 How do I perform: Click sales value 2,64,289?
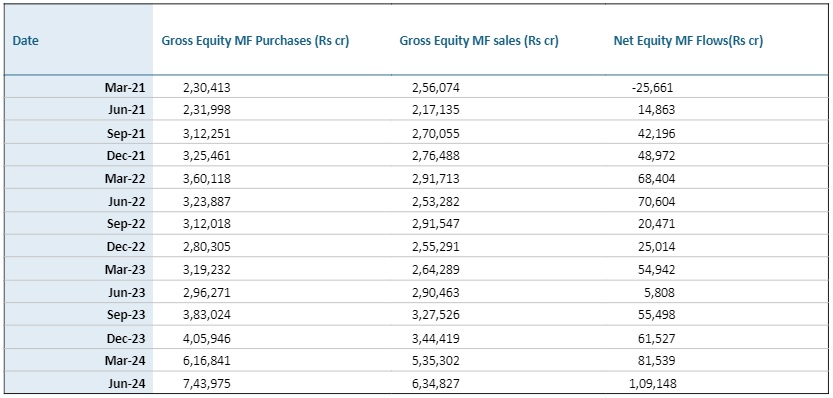[436, 270]
